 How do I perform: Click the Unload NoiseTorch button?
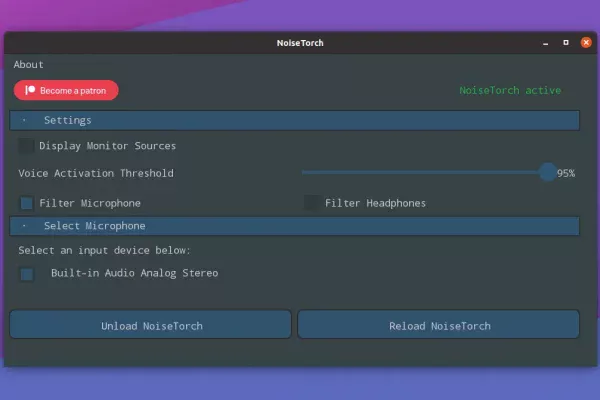pyautogui.click(x=150, y=325)
